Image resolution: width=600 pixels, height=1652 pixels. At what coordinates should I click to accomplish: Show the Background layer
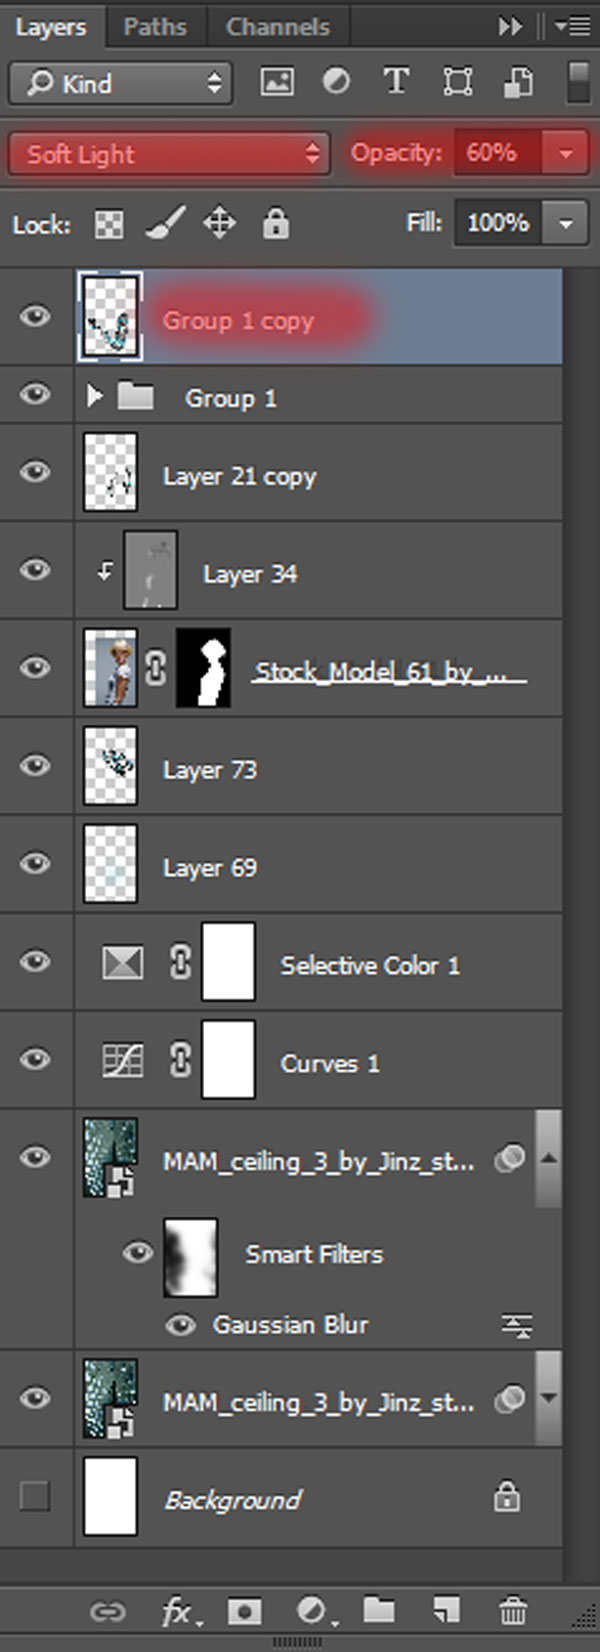click(35, 1497)
